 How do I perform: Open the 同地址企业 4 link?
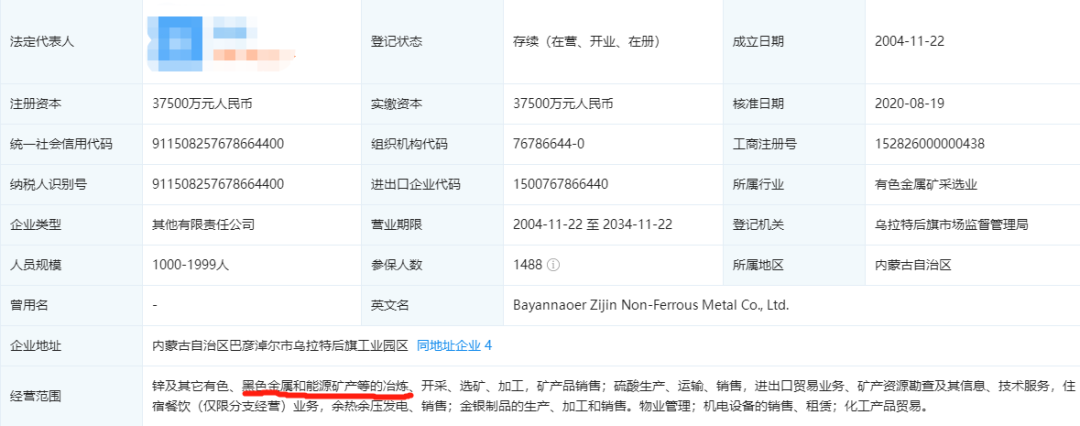tap(454, 345)
